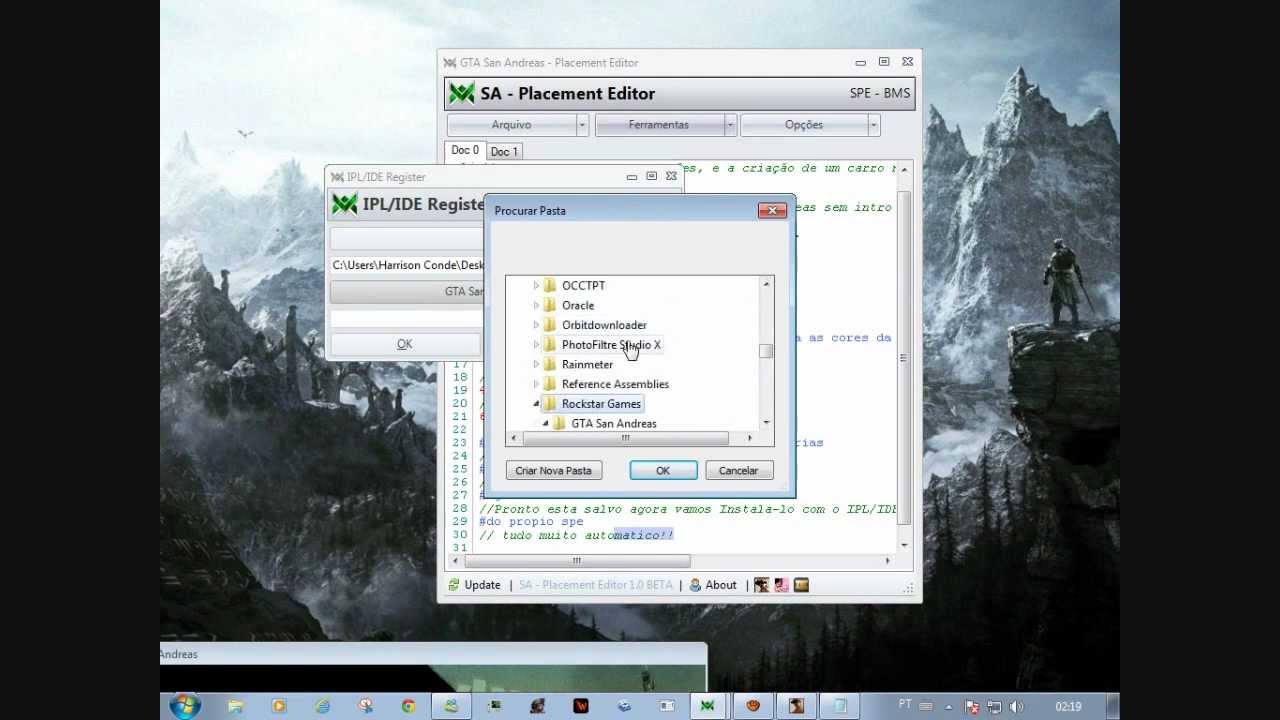Click the path field in IPL/IDE Register
The height and width of the screenshot is (720, 1280).
coord(407,265)
